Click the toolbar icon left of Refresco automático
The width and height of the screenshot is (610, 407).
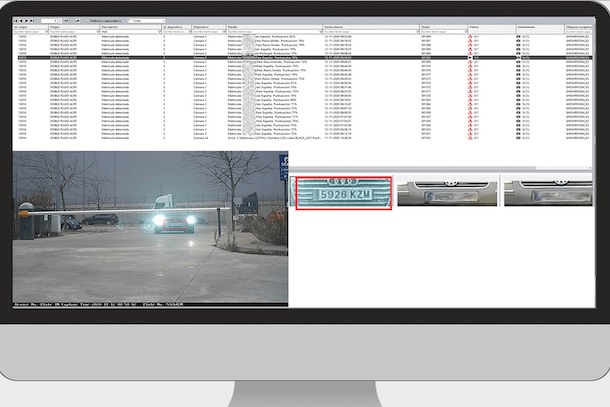[x=78, y=19]
